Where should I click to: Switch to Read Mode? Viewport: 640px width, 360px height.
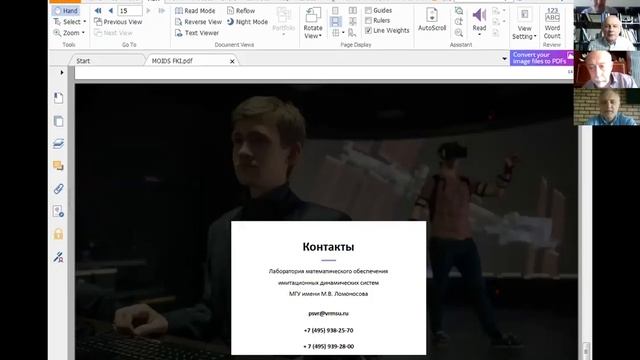coord(195,11)
